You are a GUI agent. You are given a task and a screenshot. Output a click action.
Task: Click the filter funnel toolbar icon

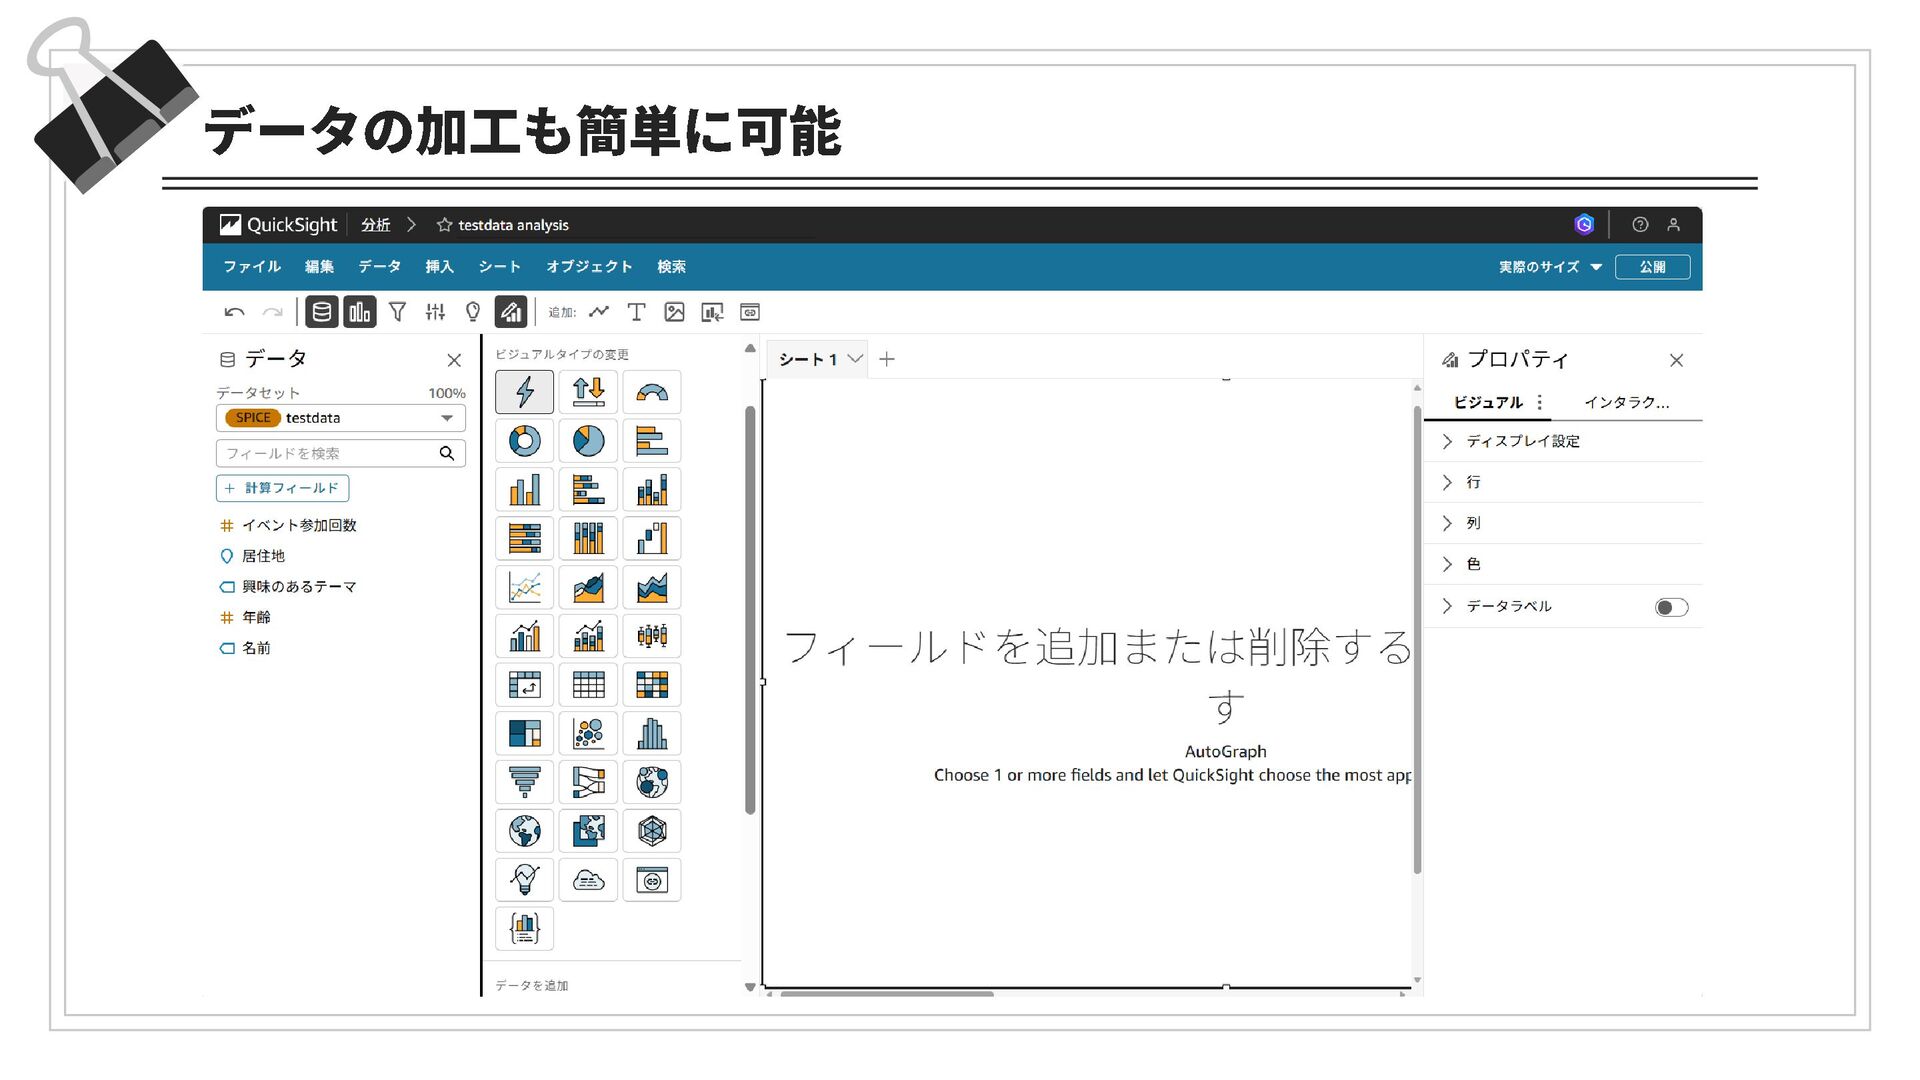(x=397, y=312)
